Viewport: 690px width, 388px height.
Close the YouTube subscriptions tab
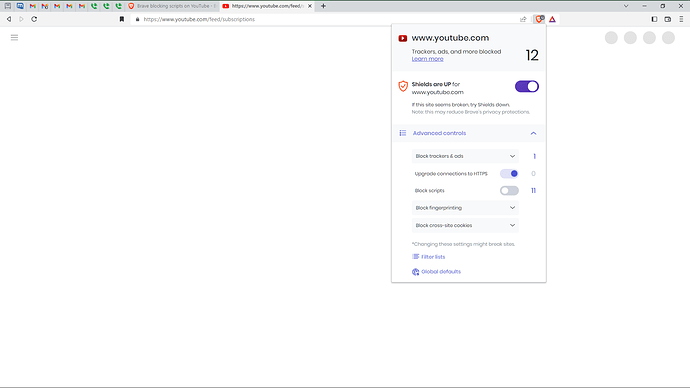click(310, 6)
